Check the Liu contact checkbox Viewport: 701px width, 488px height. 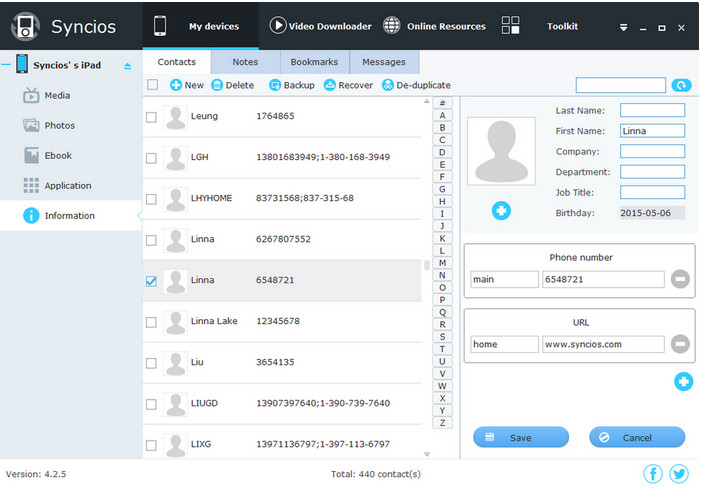pos(151,363)
